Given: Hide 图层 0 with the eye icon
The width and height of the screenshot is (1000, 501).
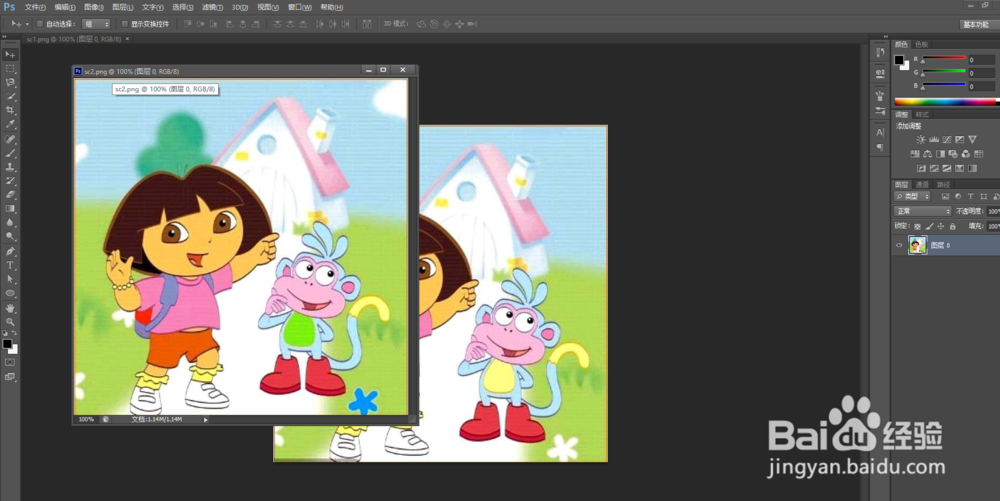Looking at the screenshot, I should click(x=899, y=245).
